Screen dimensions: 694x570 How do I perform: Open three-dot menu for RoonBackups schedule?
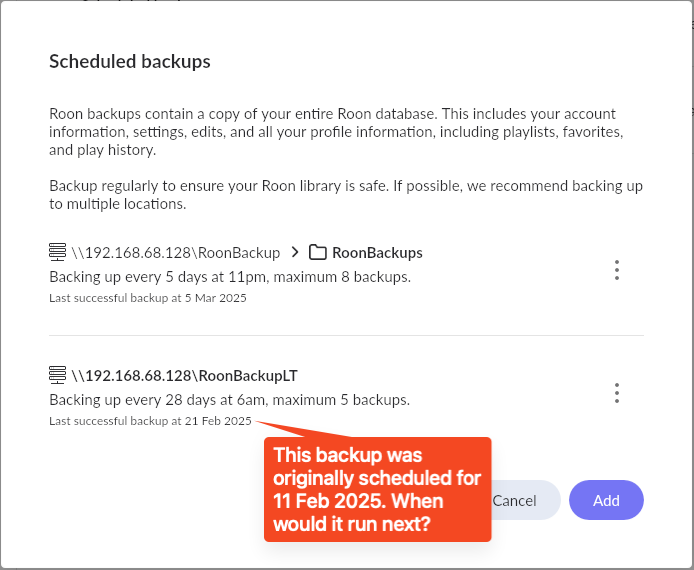pos(617,270)
